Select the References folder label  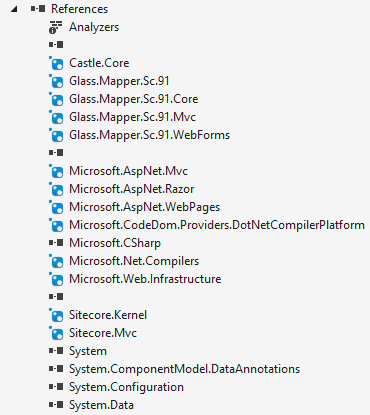pos(79,9)
